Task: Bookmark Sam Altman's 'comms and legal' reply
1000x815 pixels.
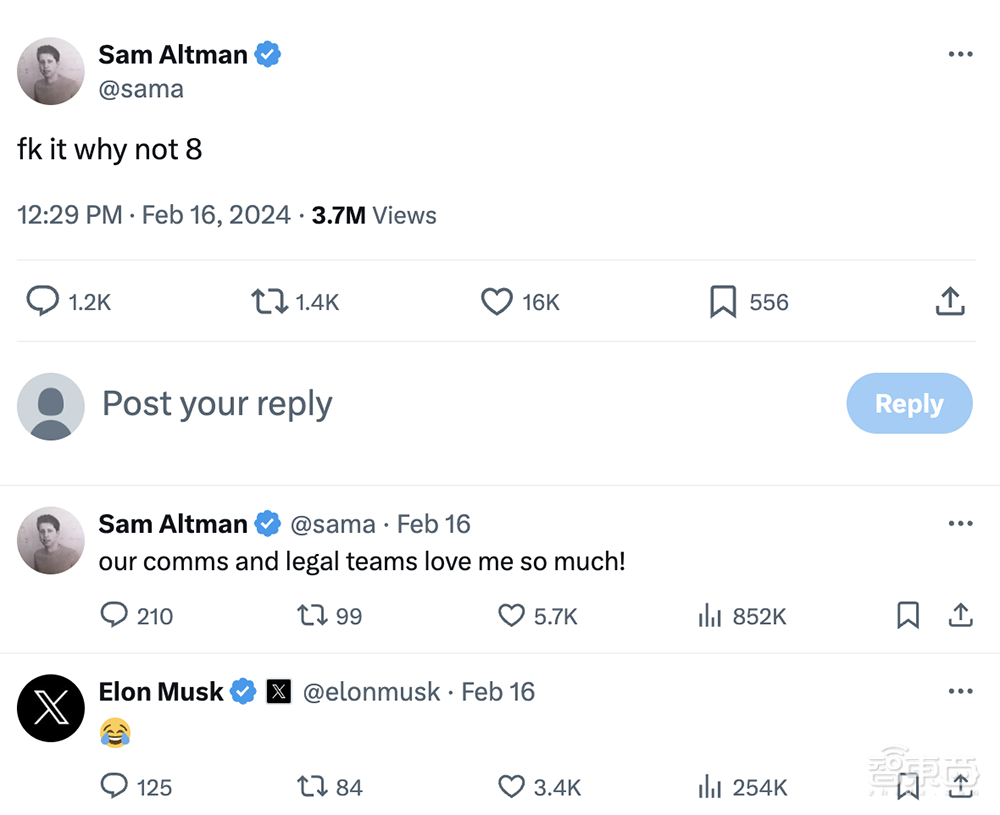Action: click(908, 615)
